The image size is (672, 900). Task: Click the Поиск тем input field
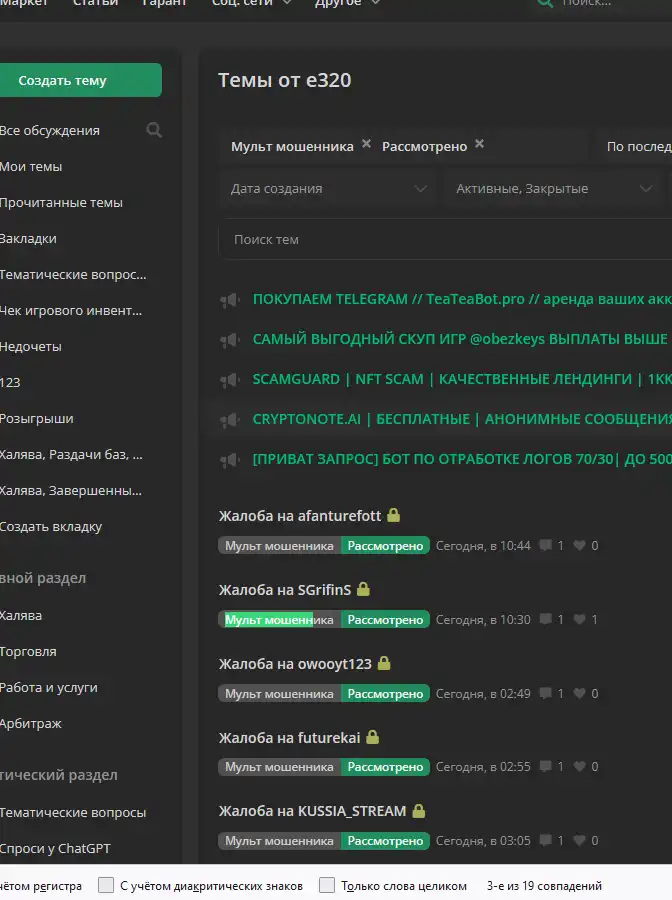445,239
